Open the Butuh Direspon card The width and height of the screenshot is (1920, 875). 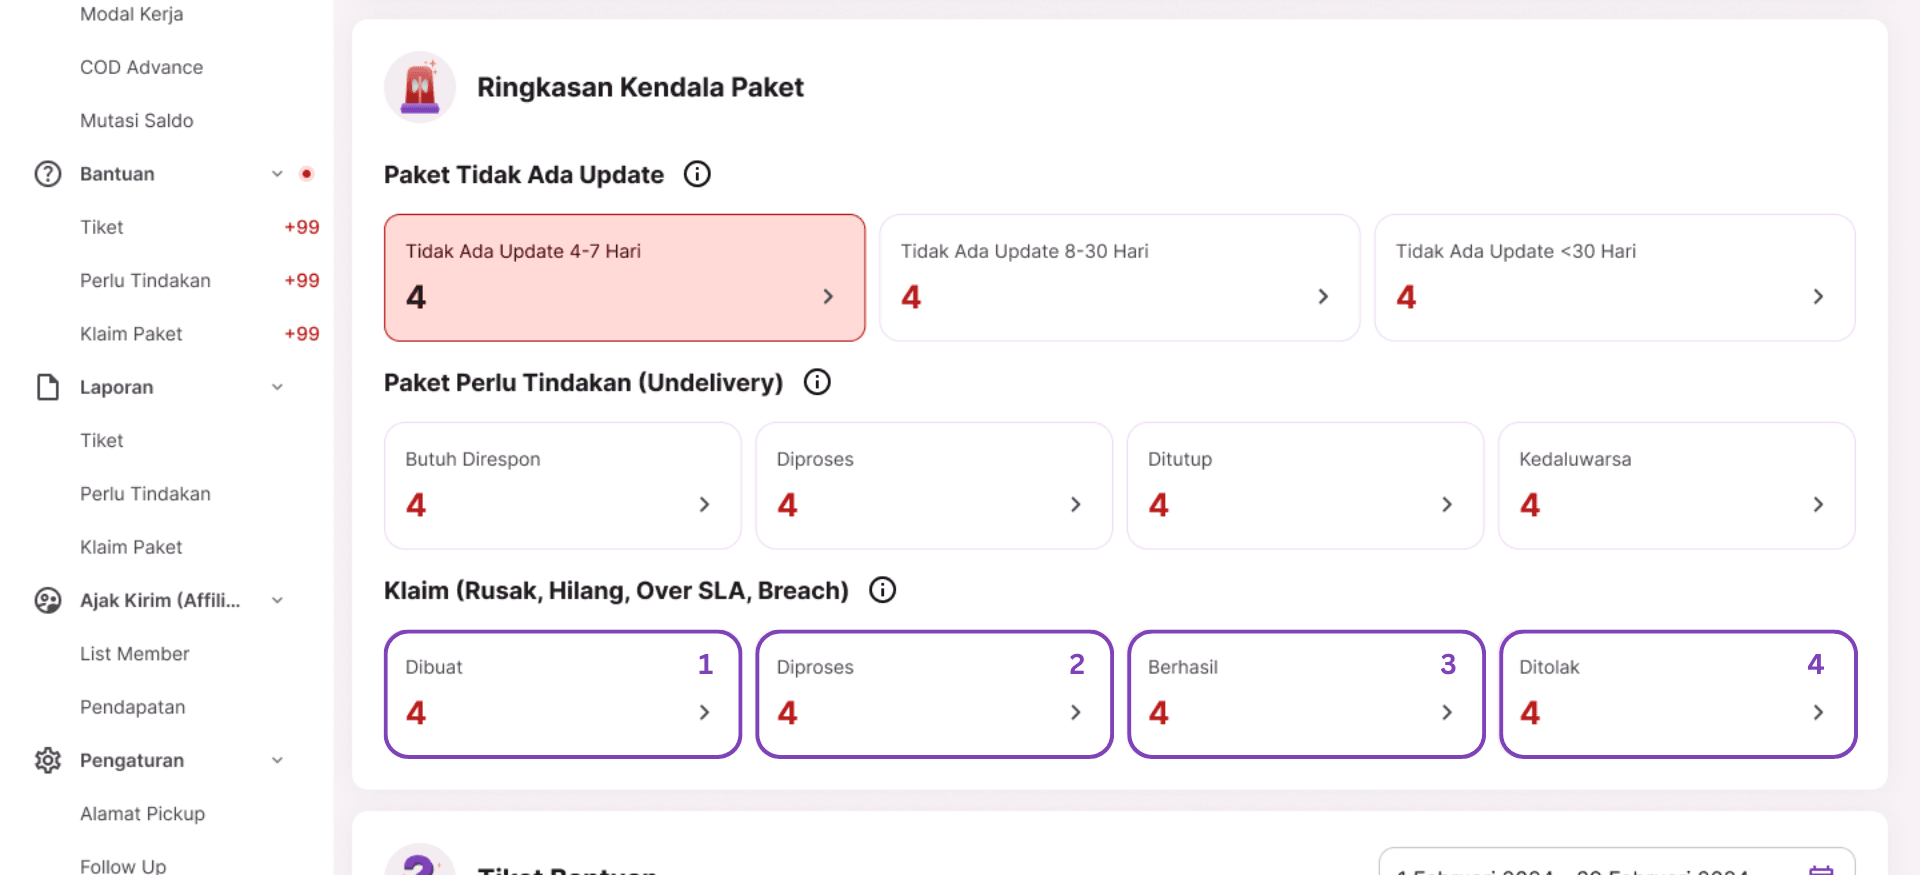point(562,485)
